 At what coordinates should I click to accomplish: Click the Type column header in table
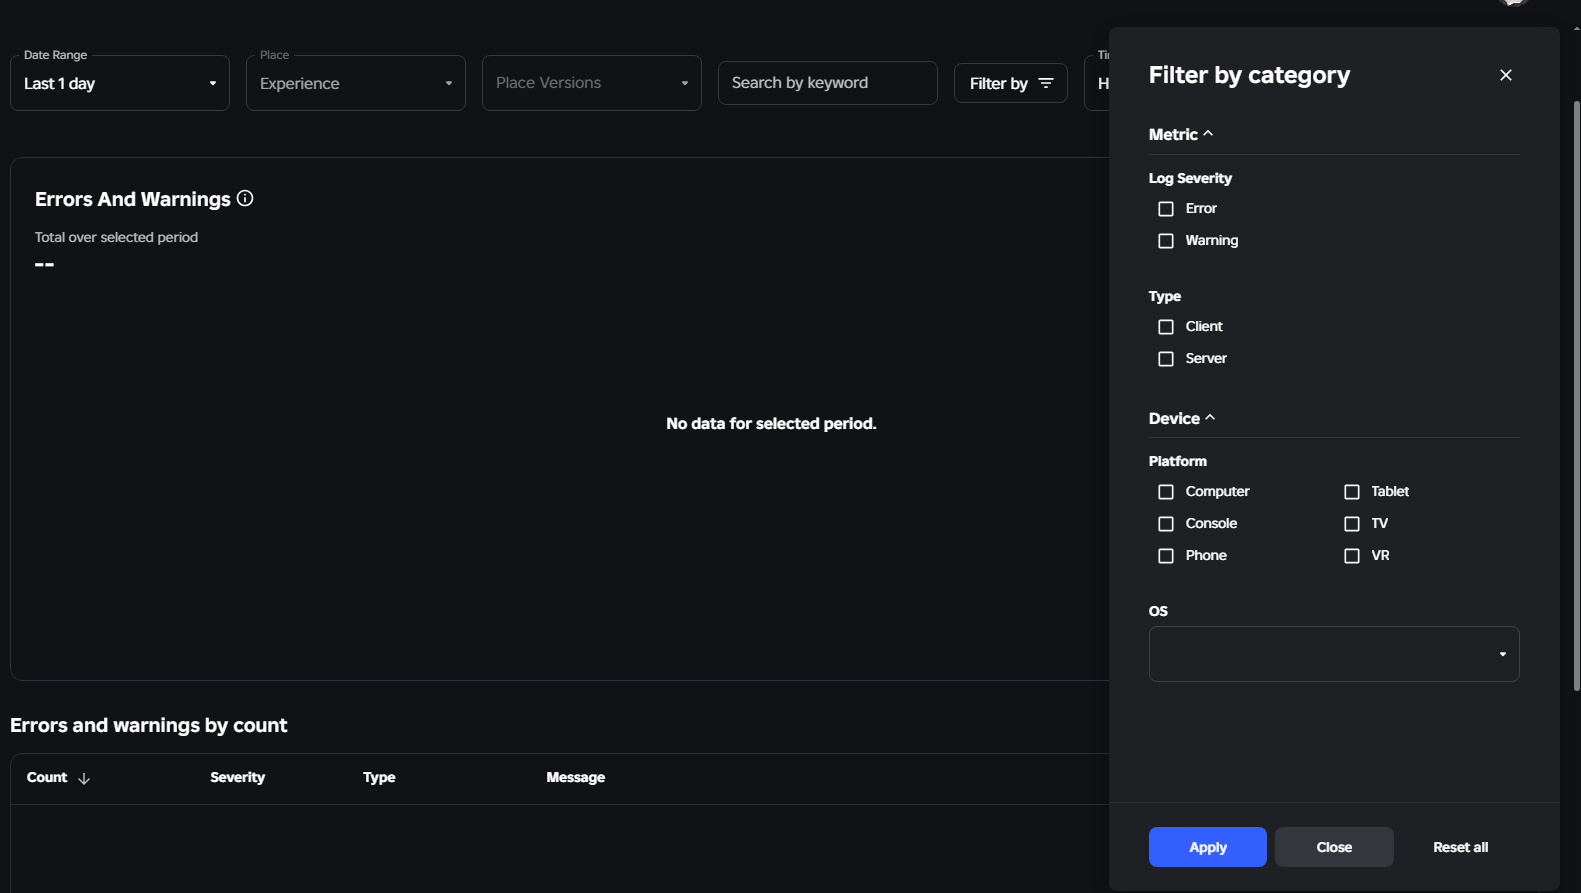(379, 777)
